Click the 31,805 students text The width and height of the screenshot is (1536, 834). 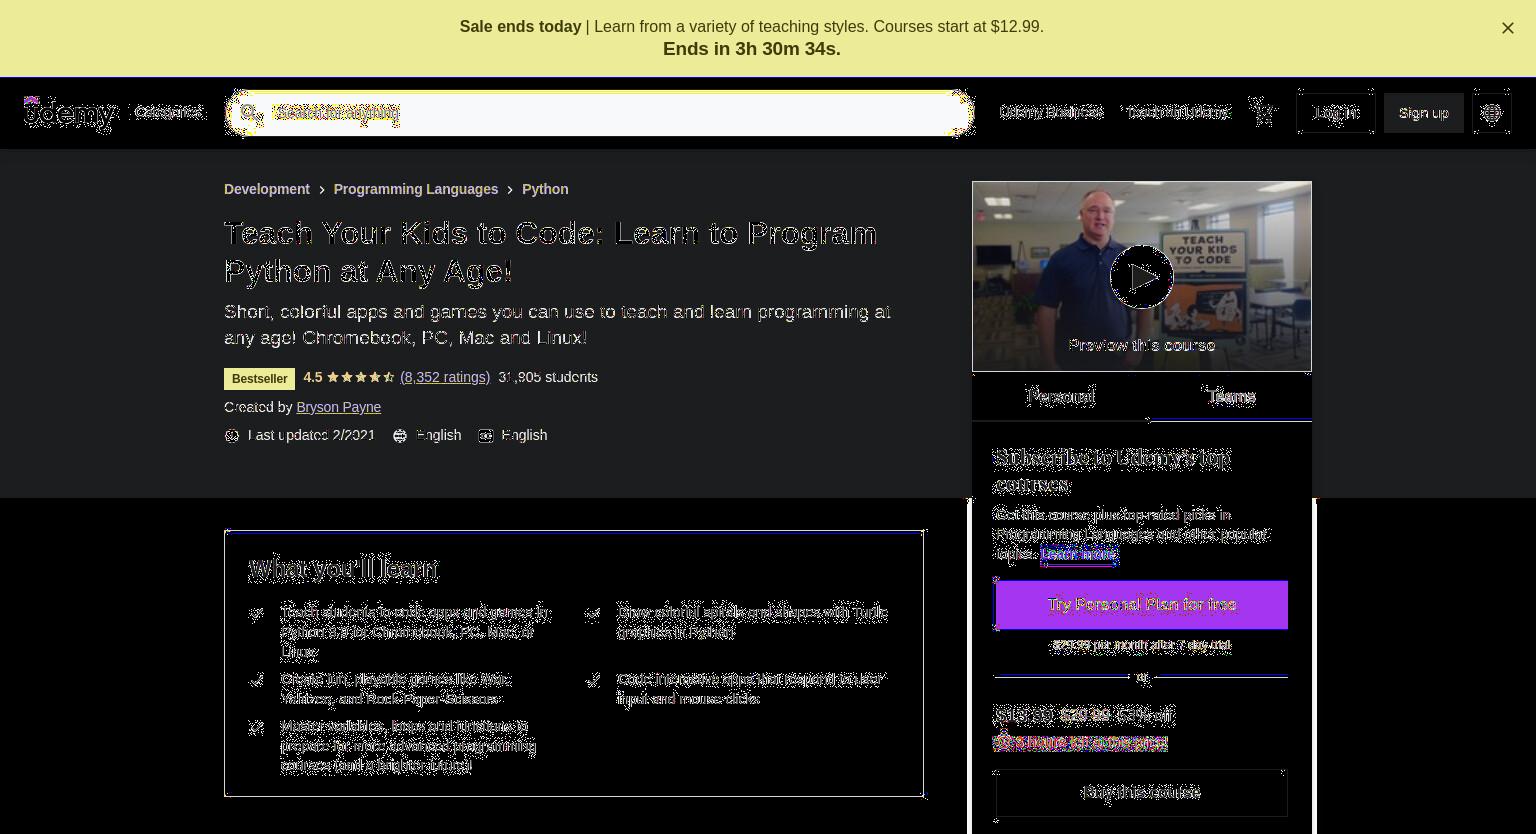[x=548, y=377]
